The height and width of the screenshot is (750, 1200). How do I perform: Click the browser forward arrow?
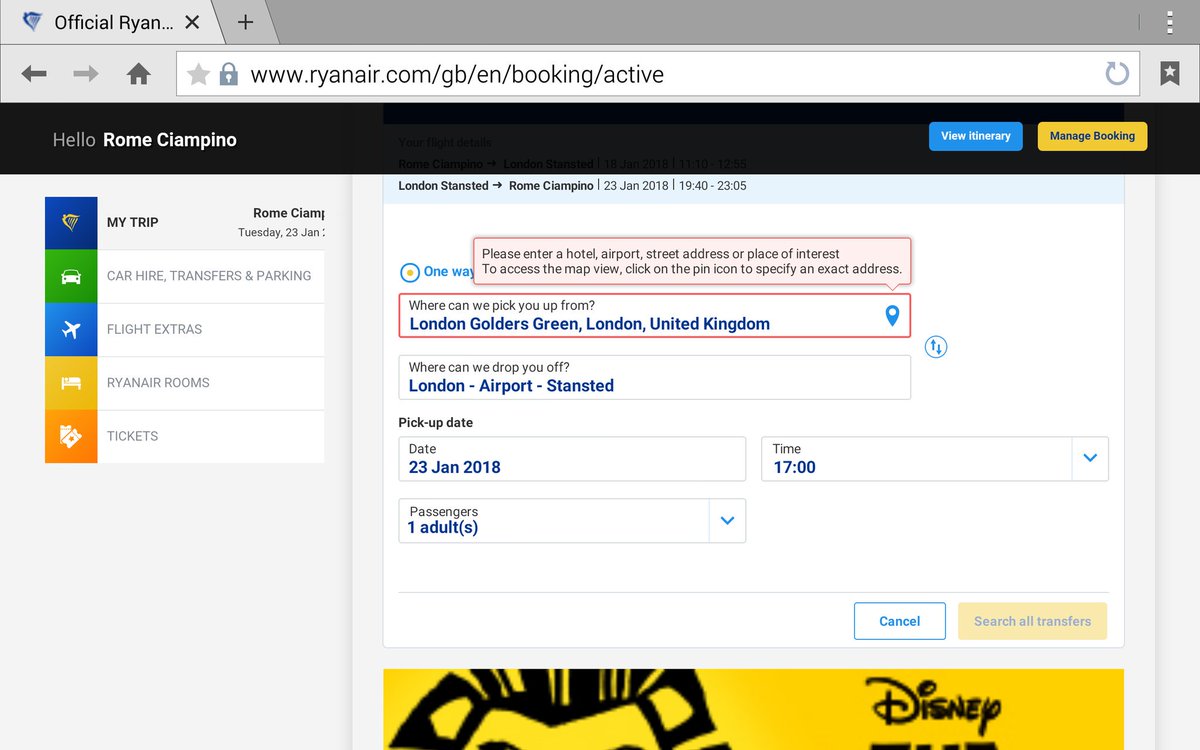pyautogui.click(x=86, y=74)
